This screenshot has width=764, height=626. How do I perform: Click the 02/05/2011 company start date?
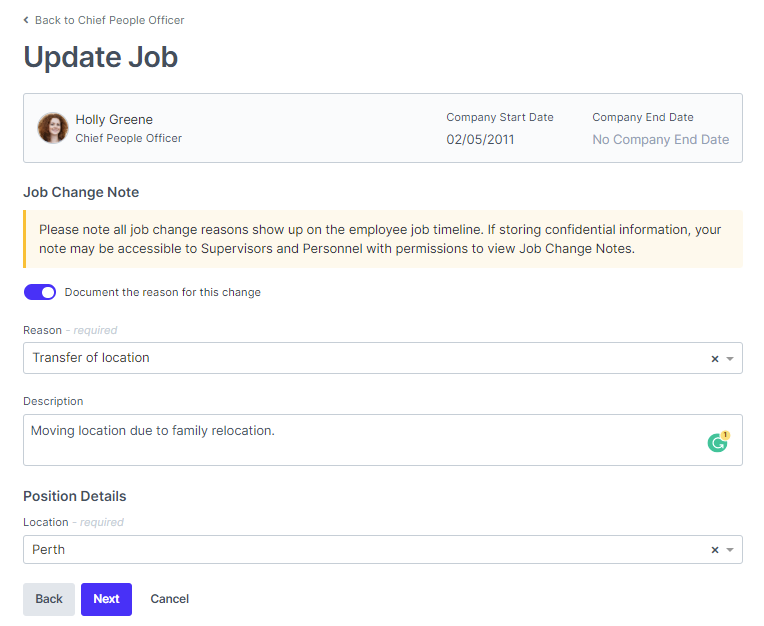click(x=480, y=139)
